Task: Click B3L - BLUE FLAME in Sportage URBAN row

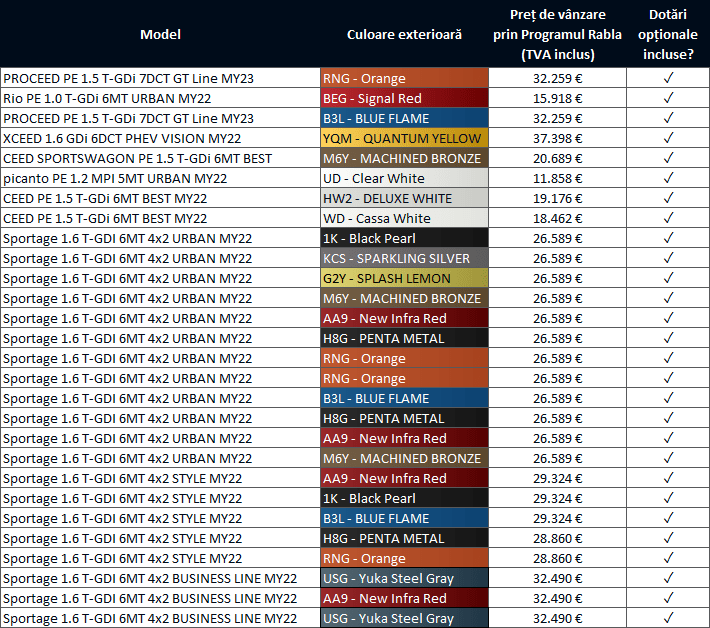Action: point(404,398)
